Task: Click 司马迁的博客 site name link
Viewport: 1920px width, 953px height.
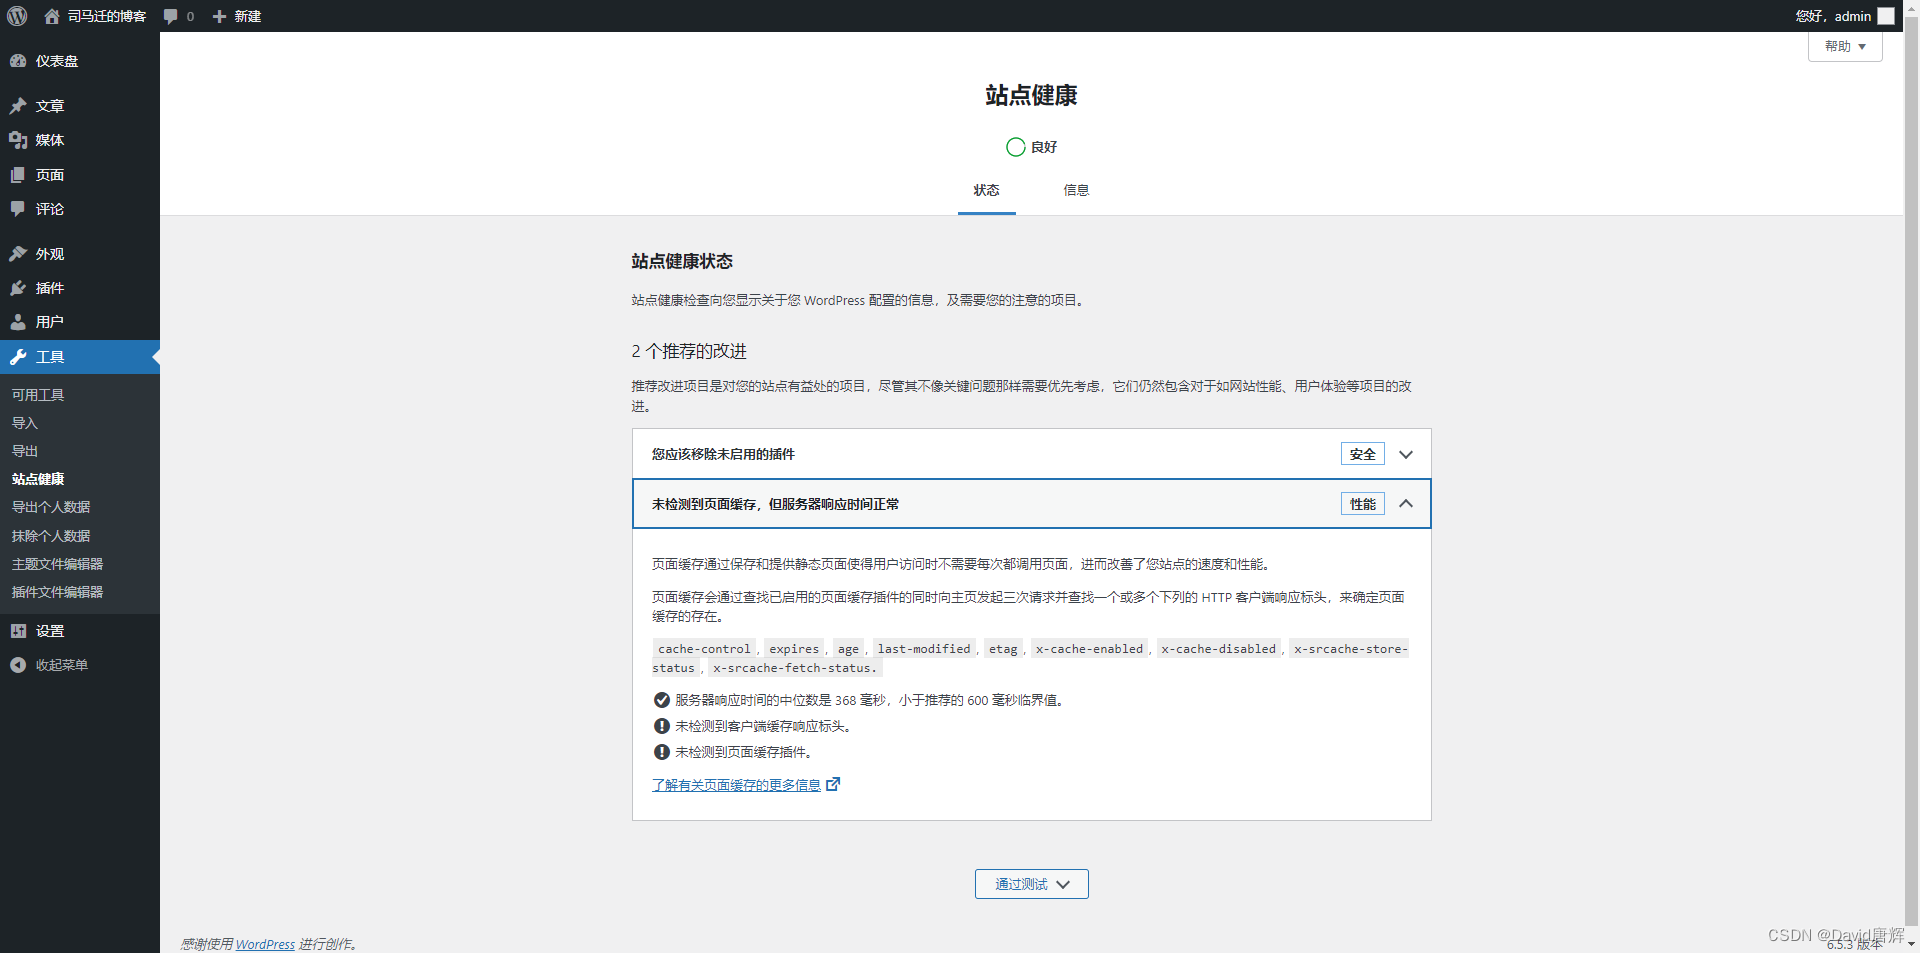Action: [x=107, y=16]
